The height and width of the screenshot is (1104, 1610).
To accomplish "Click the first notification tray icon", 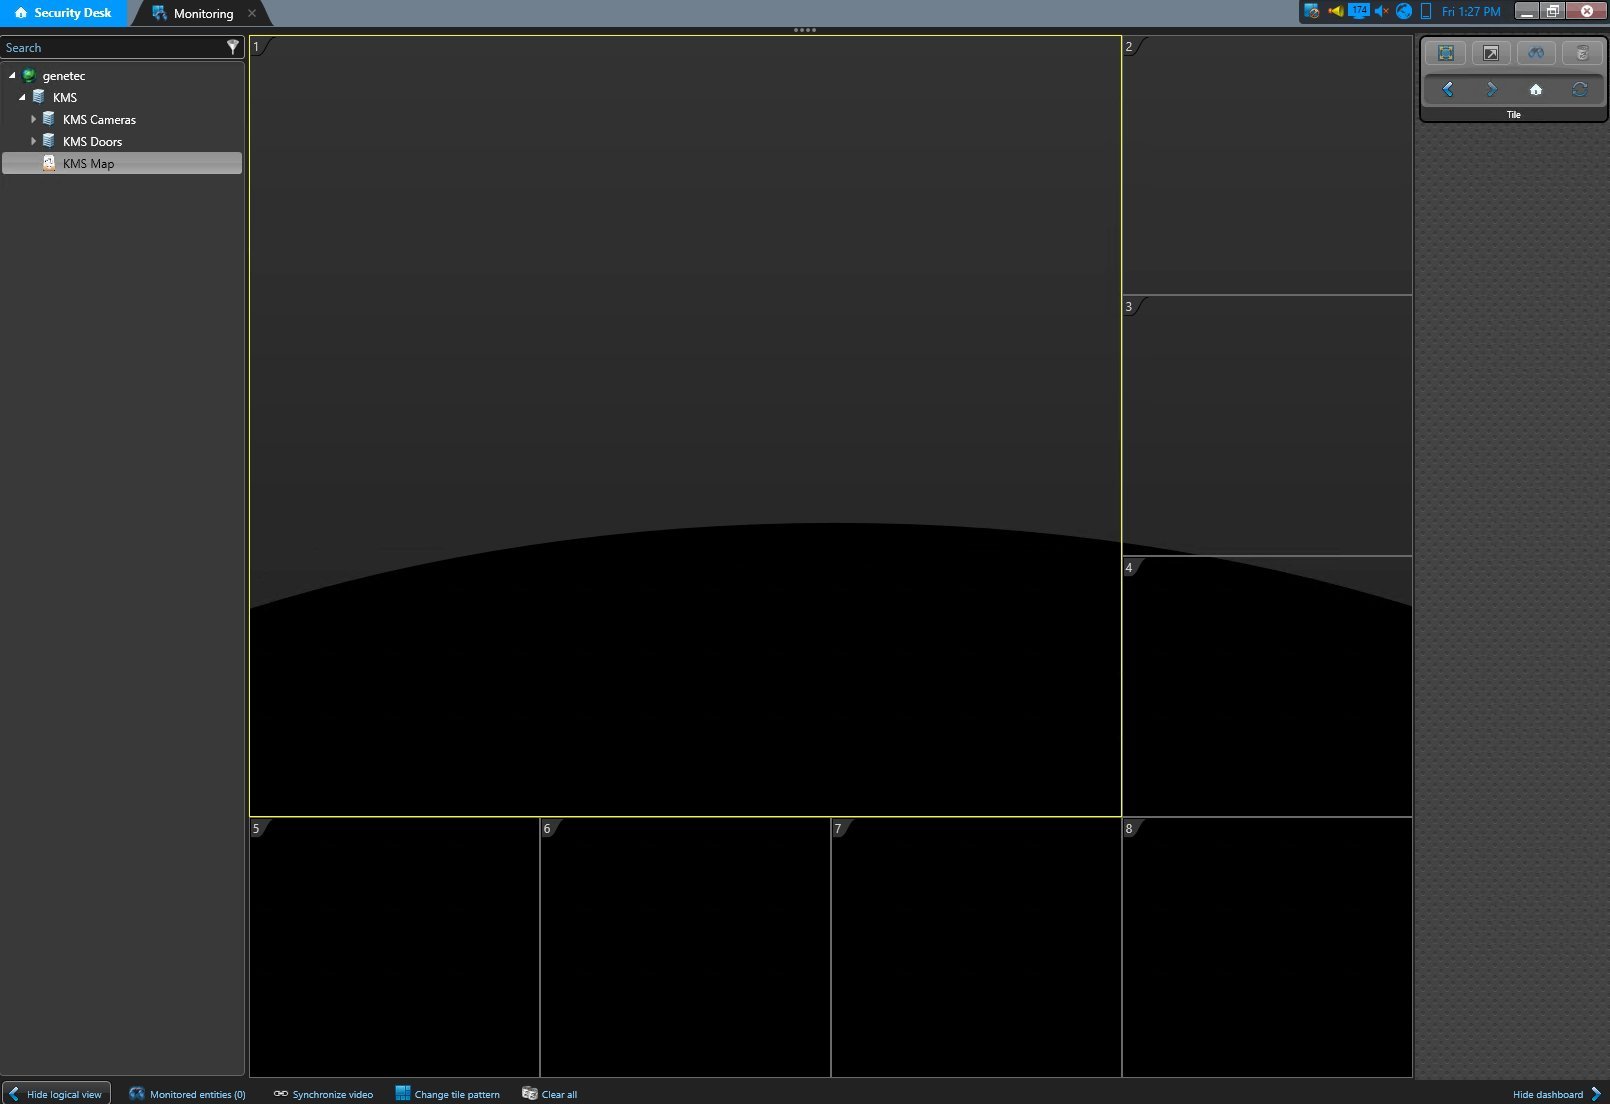I will pos(1311,11).
